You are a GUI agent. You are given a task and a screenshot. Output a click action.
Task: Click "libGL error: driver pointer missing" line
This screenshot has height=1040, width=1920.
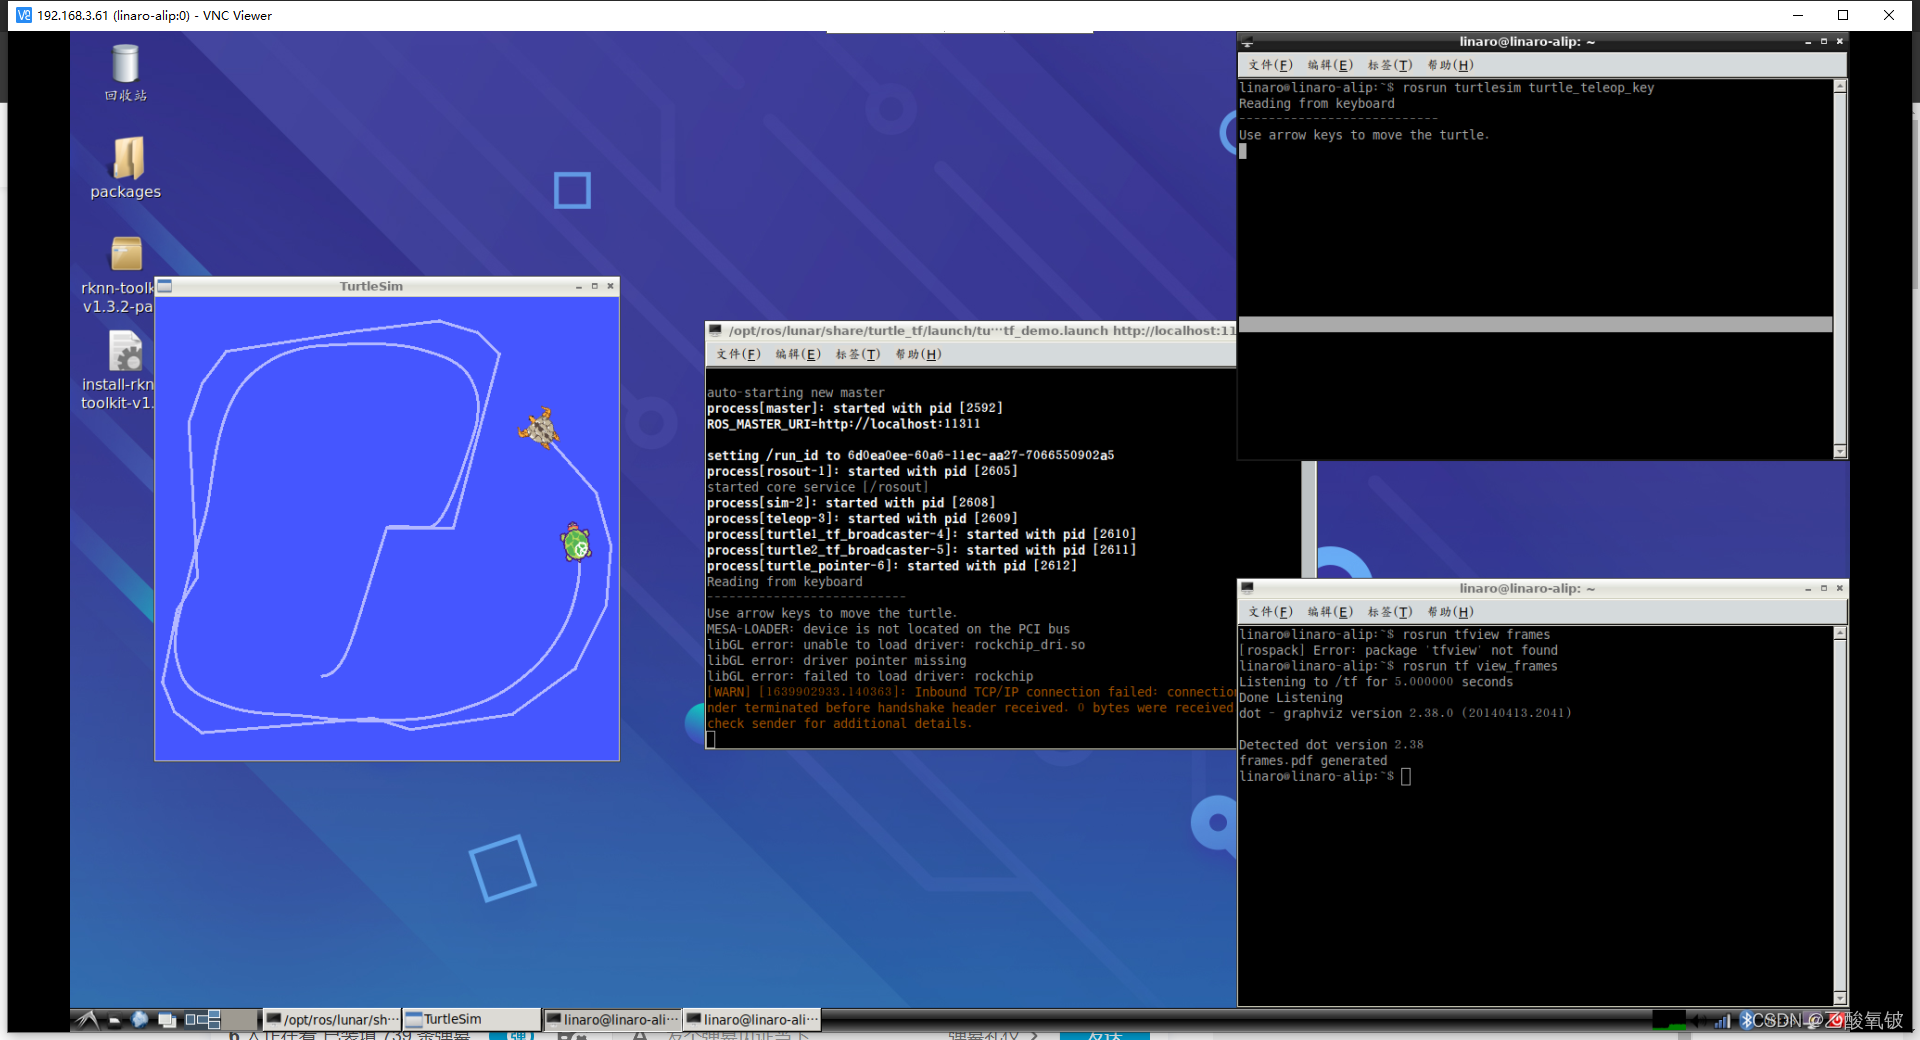(x=836, y=661)
